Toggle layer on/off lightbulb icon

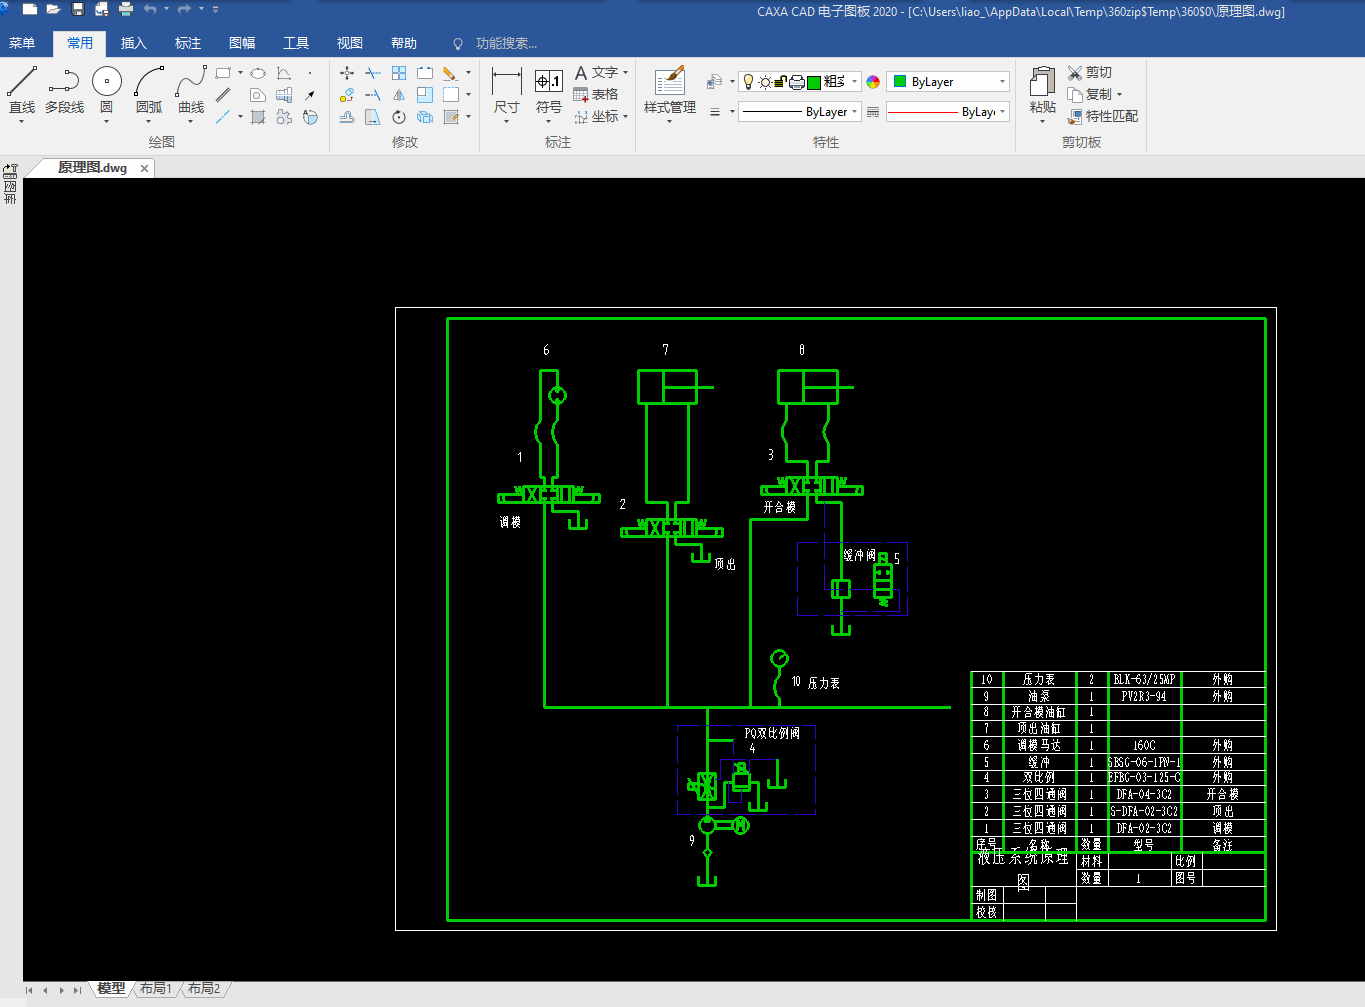click(x=748, y=82)
